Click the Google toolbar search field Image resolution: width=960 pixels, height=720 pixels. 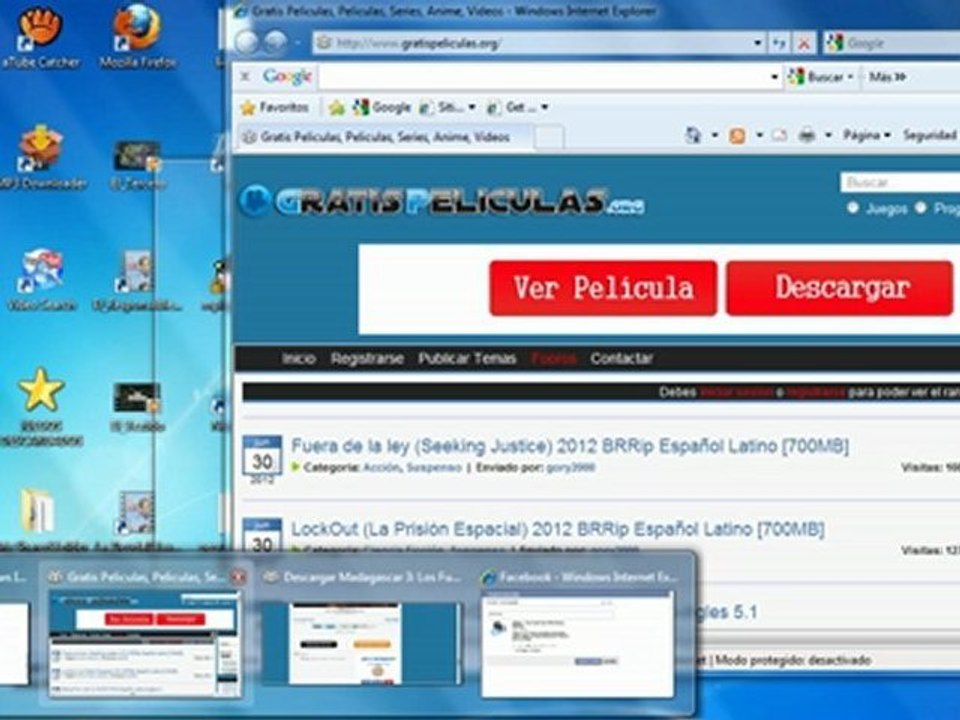coord(542,77)
